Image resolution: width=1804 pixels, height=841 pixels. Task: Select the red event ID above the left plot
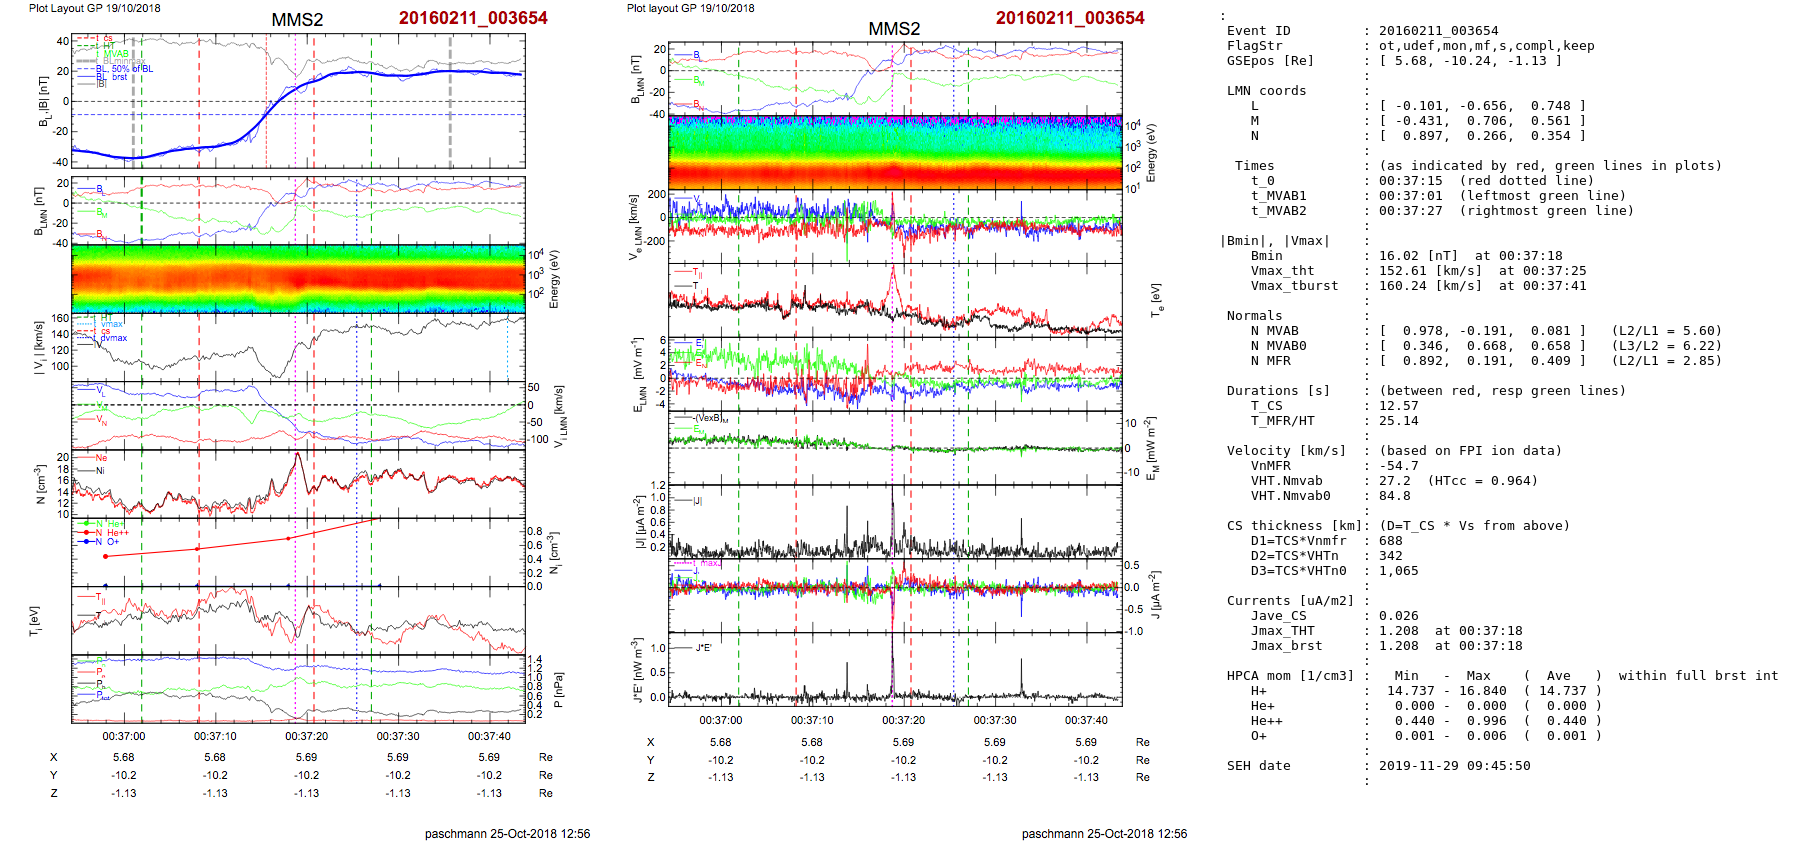click(473, 18)
